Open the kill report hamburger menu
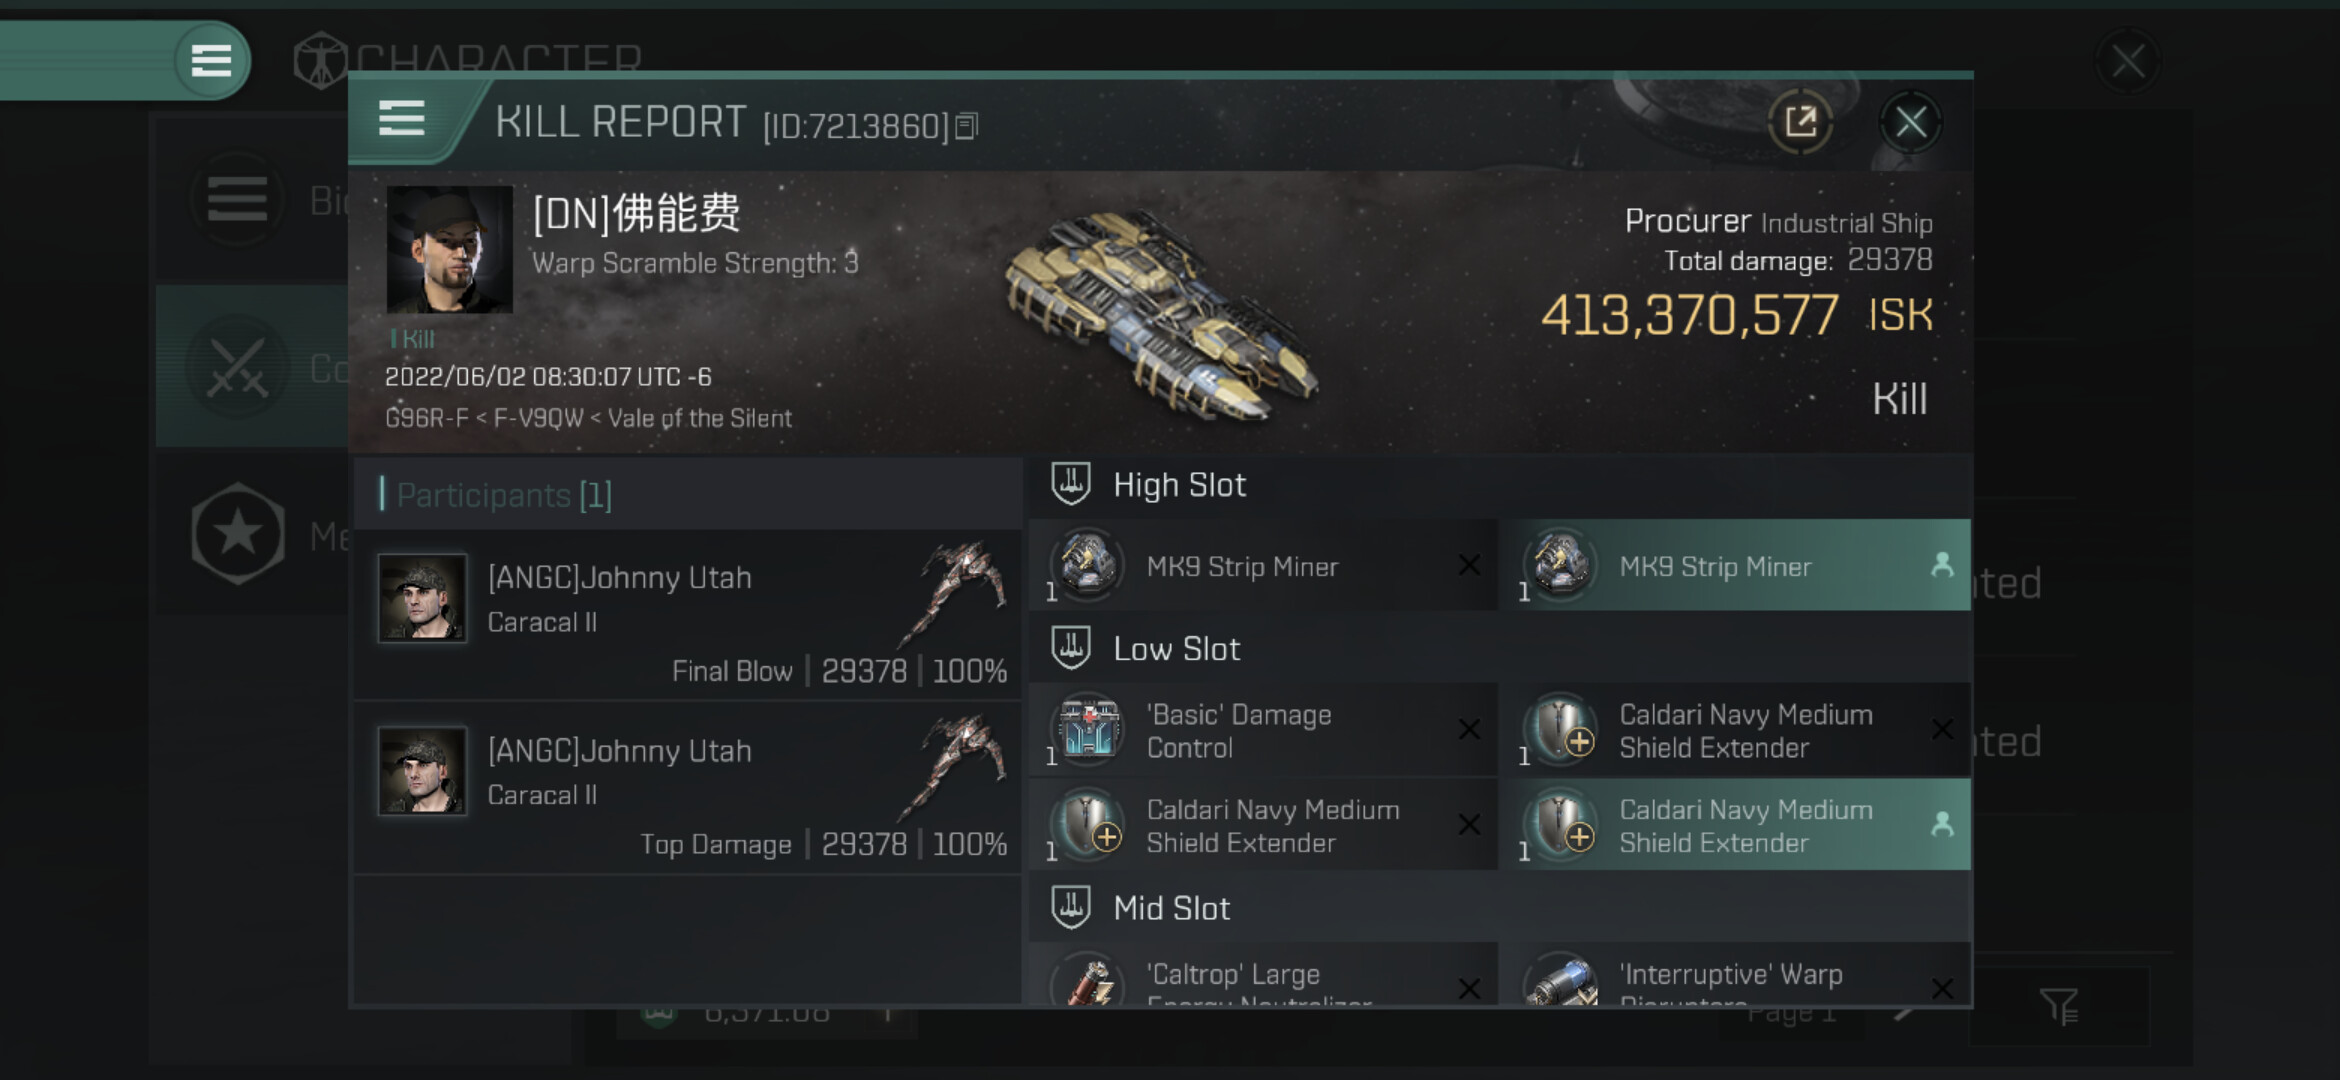Viewport: 2340px width, 1080px height. click(402, 119)
